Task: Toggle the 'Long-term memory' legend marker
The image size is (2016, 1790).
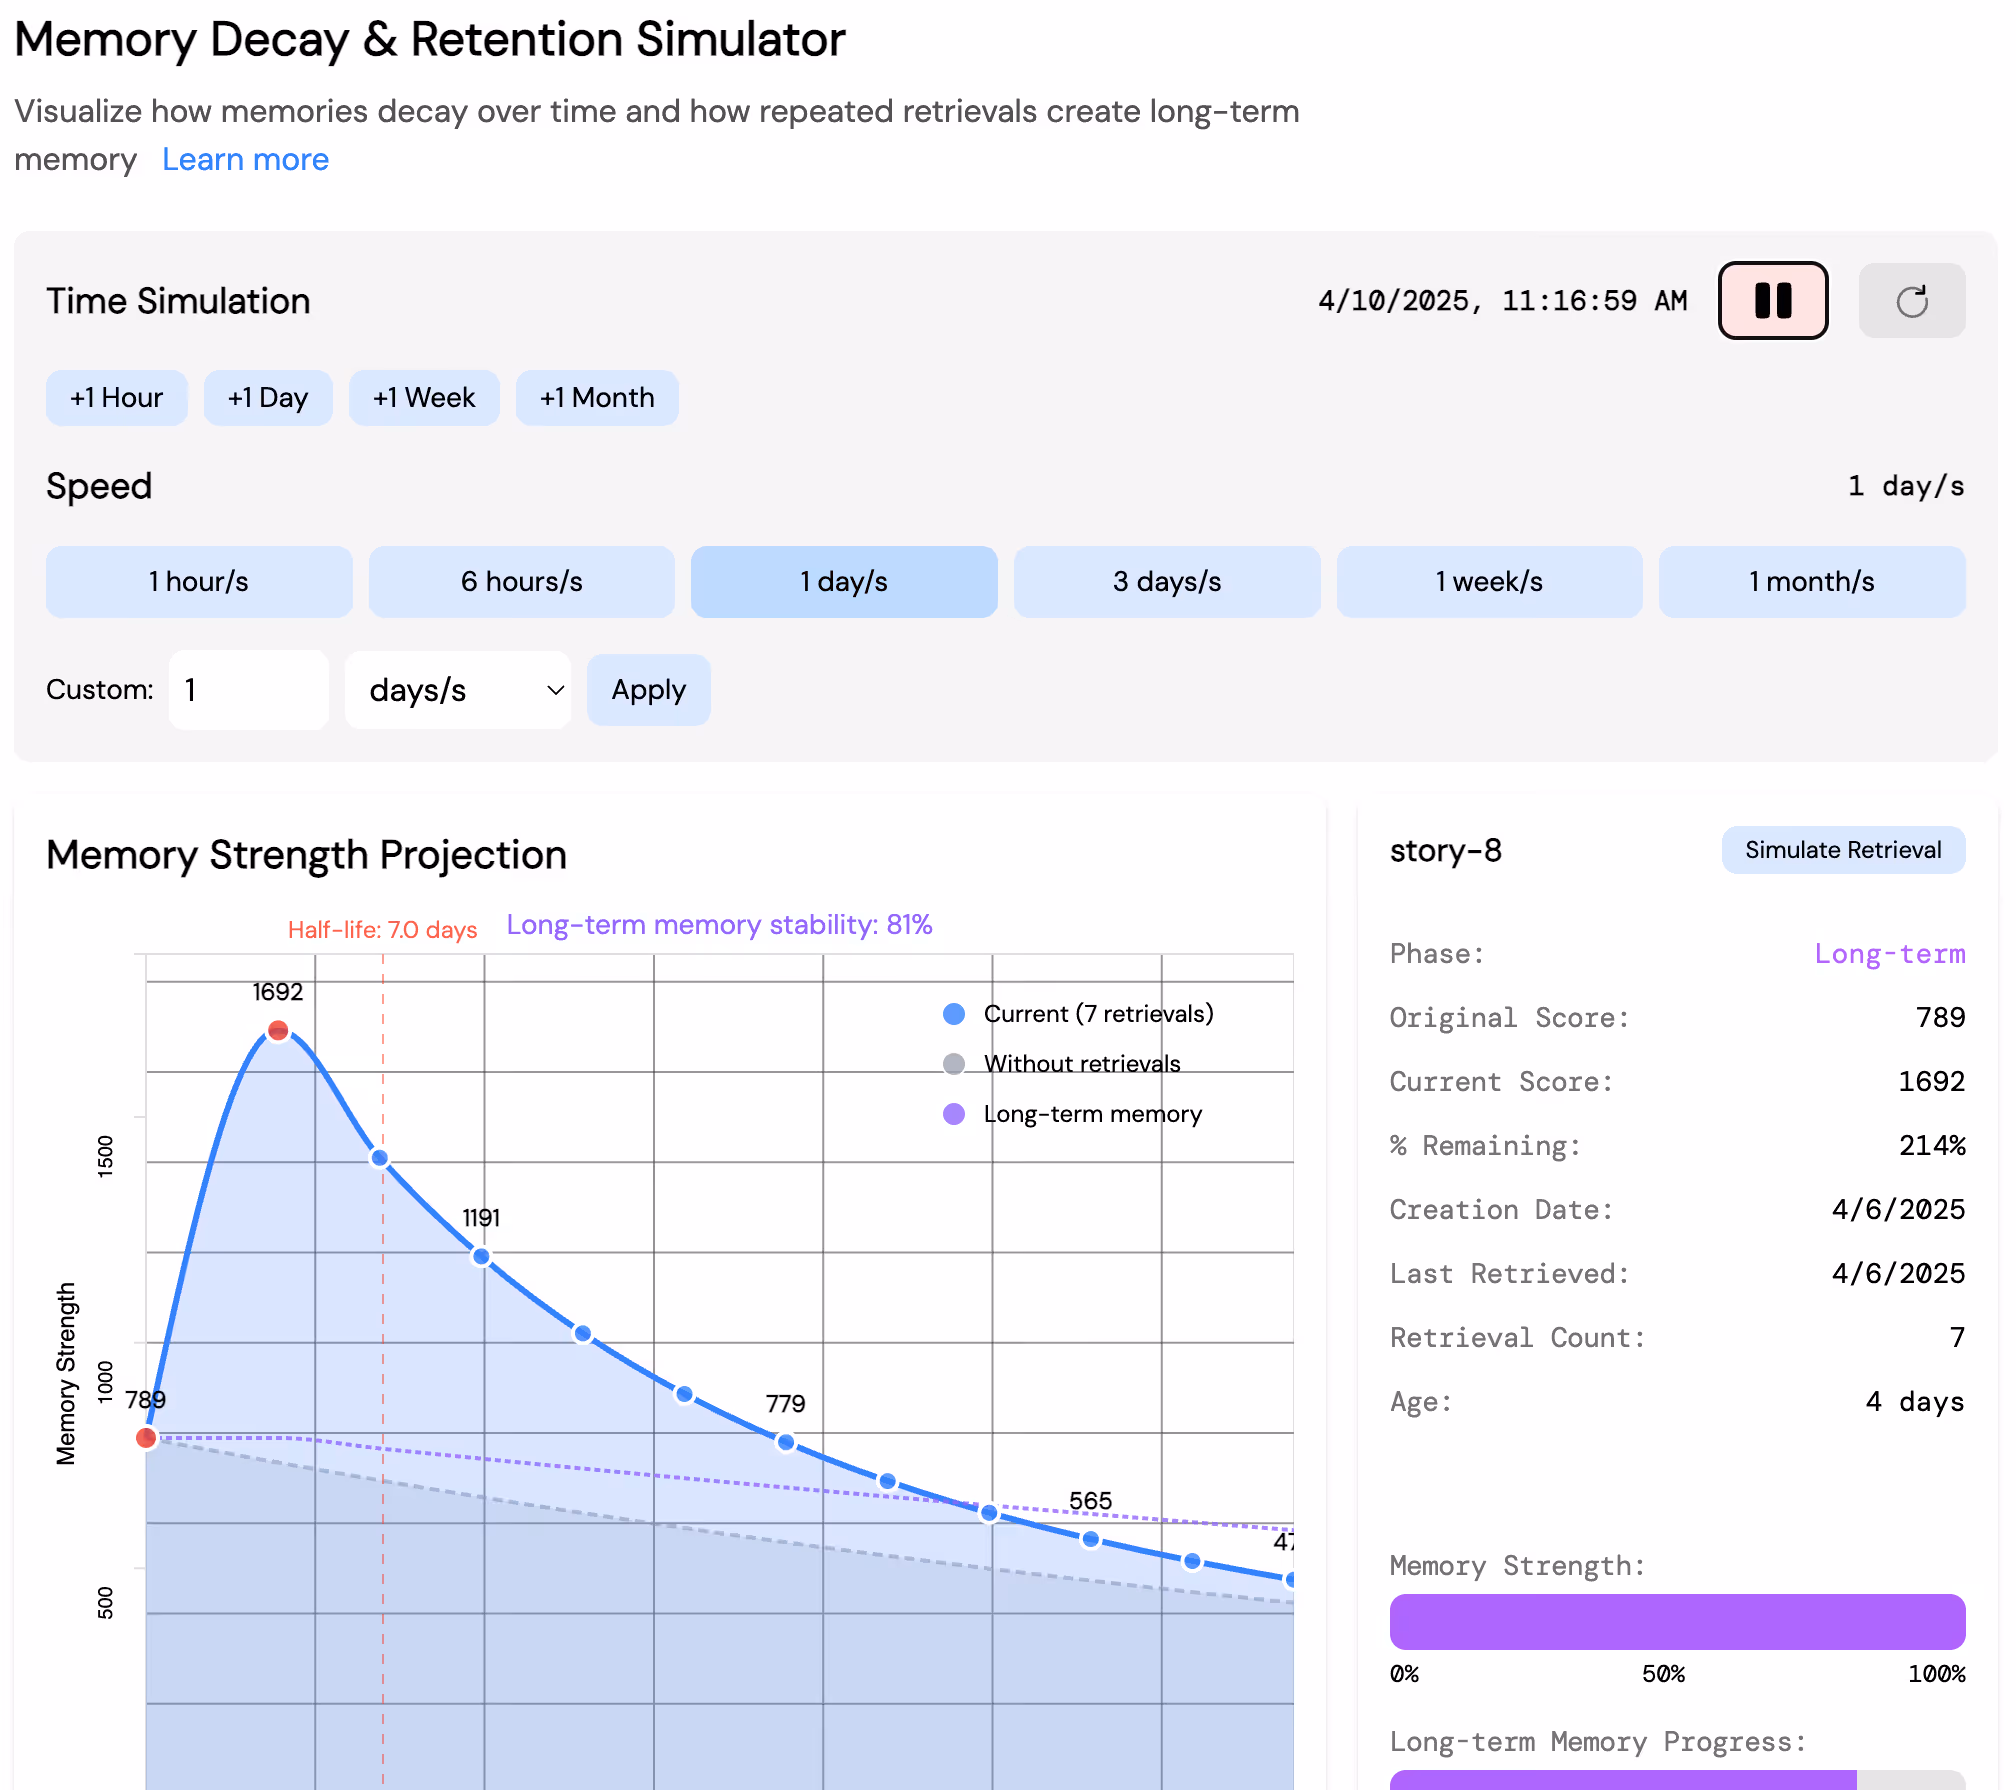Action: 954,1113
